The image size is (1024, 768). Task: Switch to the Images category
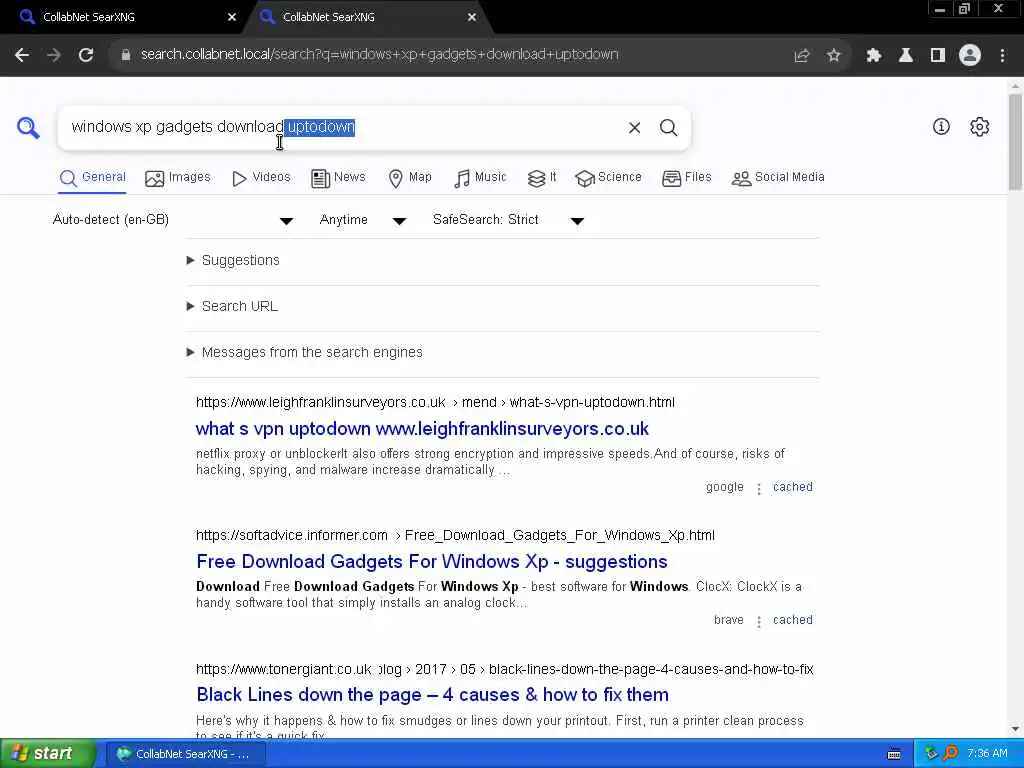click(x=178, y=178)
